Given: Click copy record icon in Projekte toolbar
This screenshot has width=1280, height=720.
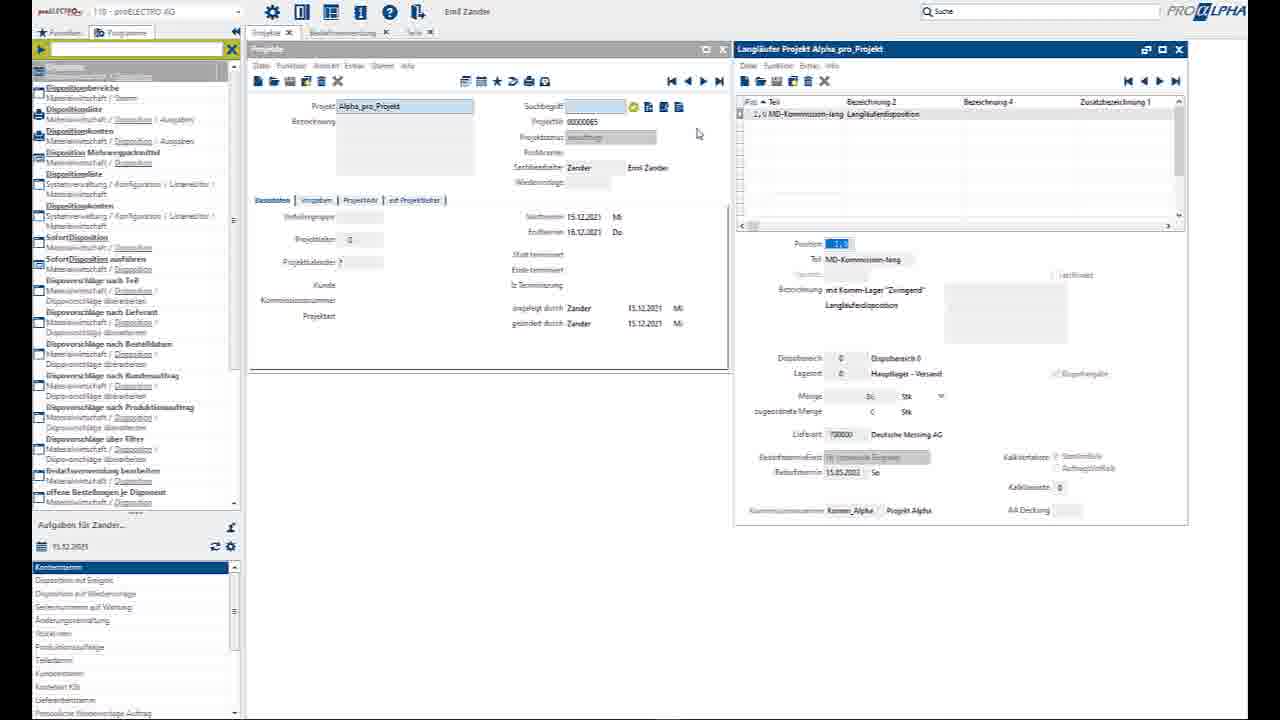Looking at the screenshot, I should [x=306, y=81].
